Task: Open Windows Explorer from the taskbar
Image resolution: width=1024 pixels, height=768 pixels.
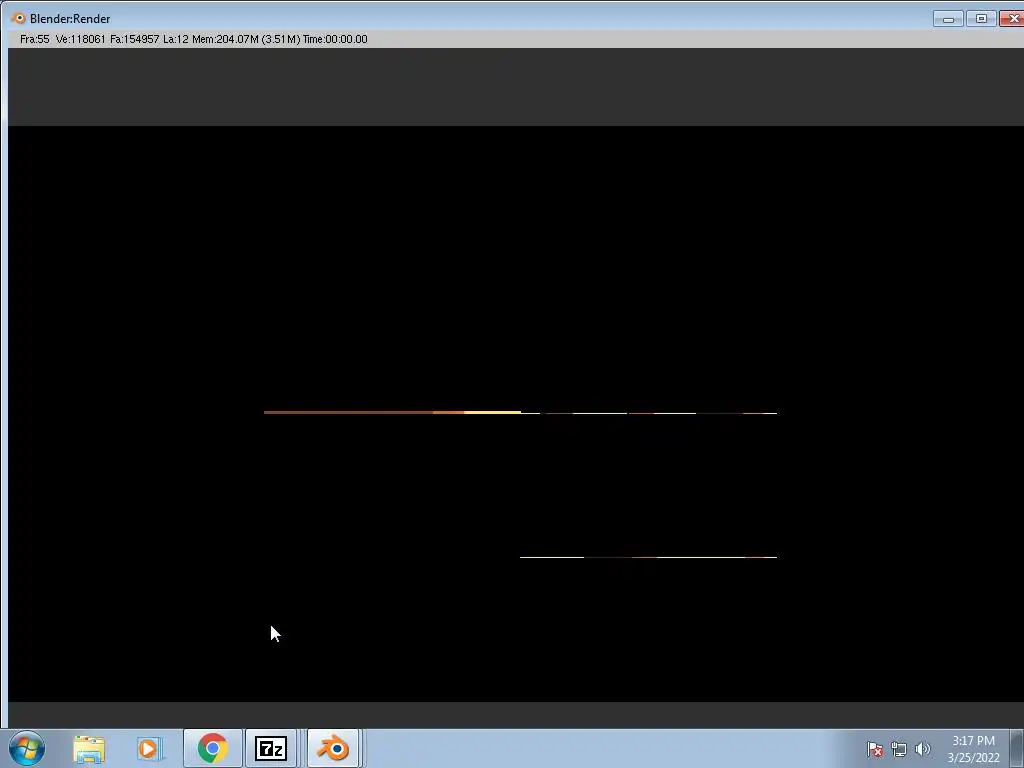Action: [89, 749]
